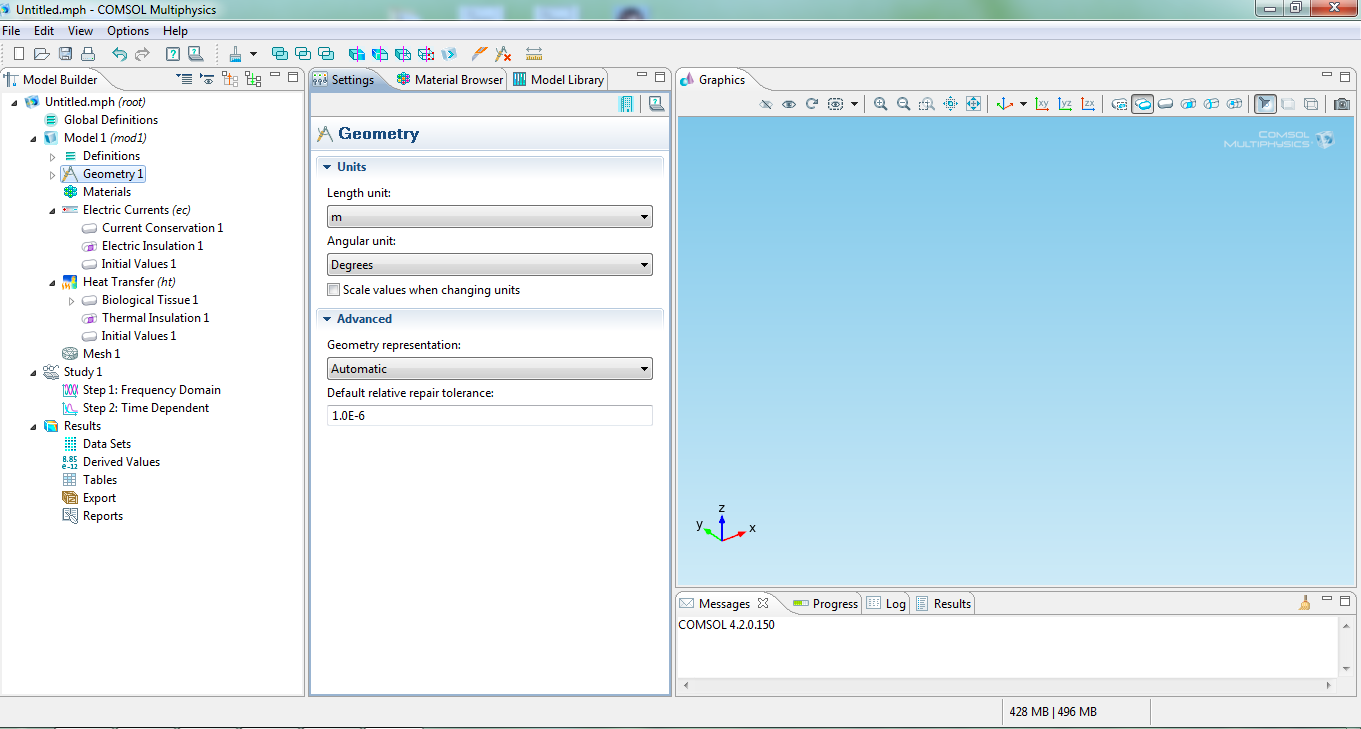Click the Mesh 1 node icon
Viewport: 1361px width, 729px height.
pyautogui.click(x=70, y=354)
